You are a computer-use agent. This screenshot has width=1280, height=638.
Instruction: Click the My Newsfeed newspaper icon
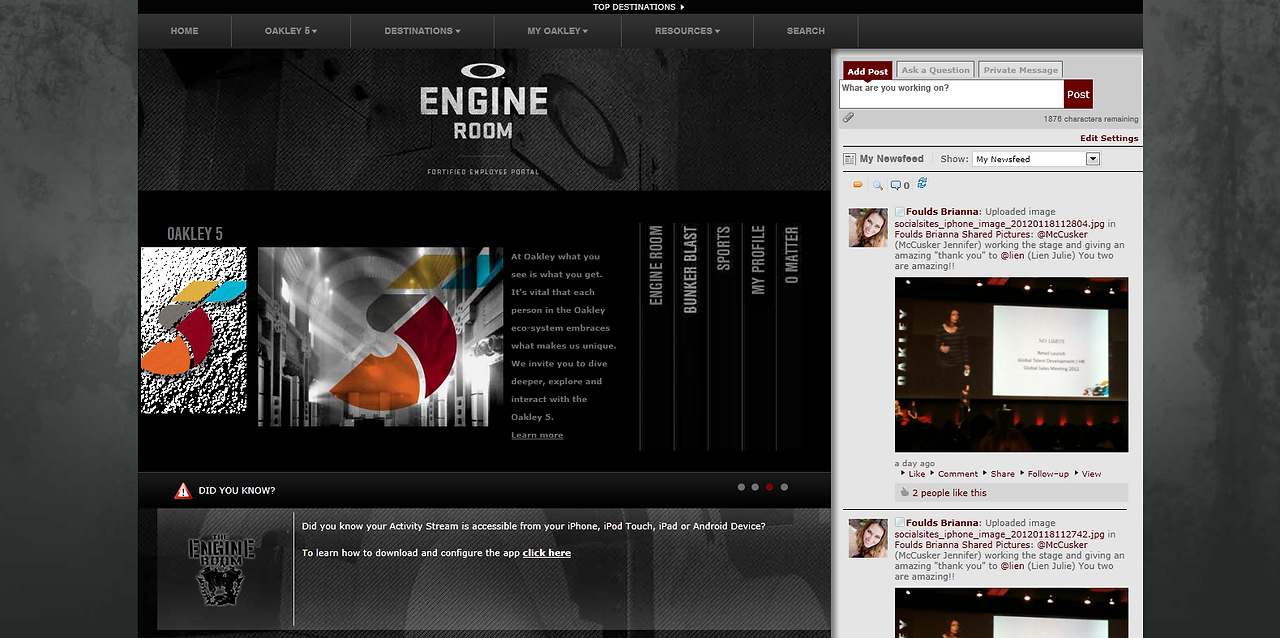click(850, 159)
